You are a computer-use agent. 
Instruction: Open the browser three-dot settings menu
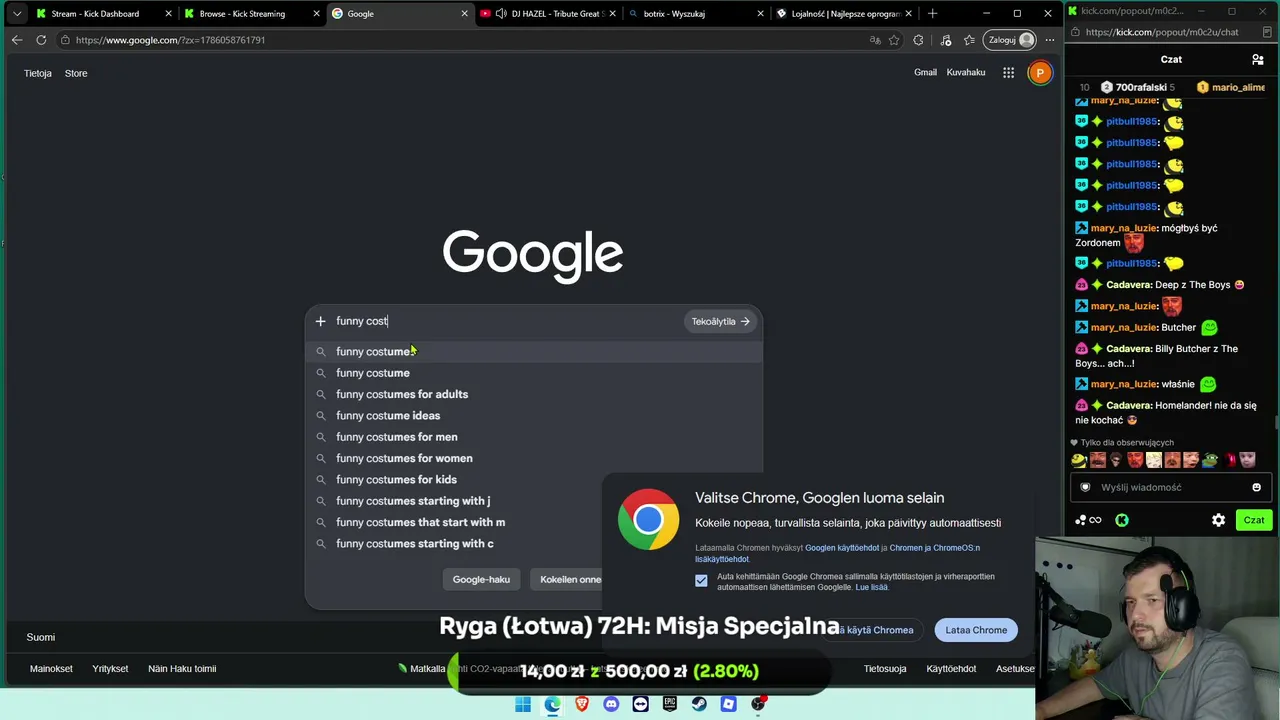[1049, 40]
